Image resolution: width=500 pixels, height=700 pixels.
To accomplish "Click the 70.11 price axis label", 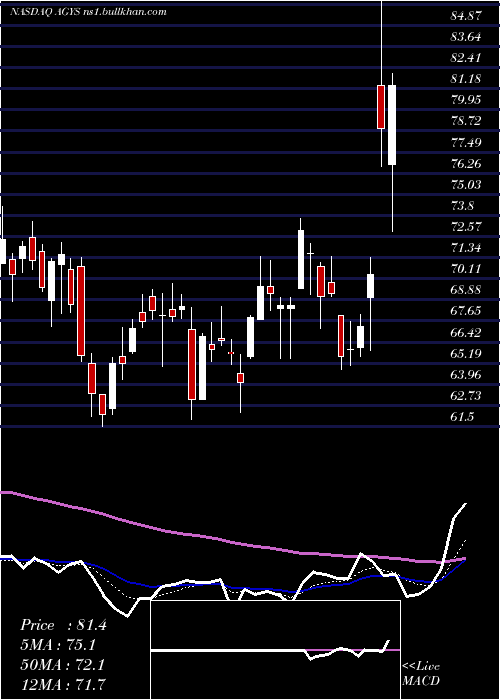I will [x=466, y=269].
